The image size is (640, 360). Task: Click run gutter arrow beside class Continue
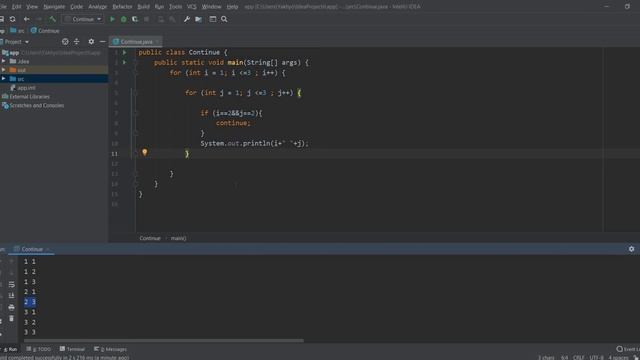click(124, 52)
